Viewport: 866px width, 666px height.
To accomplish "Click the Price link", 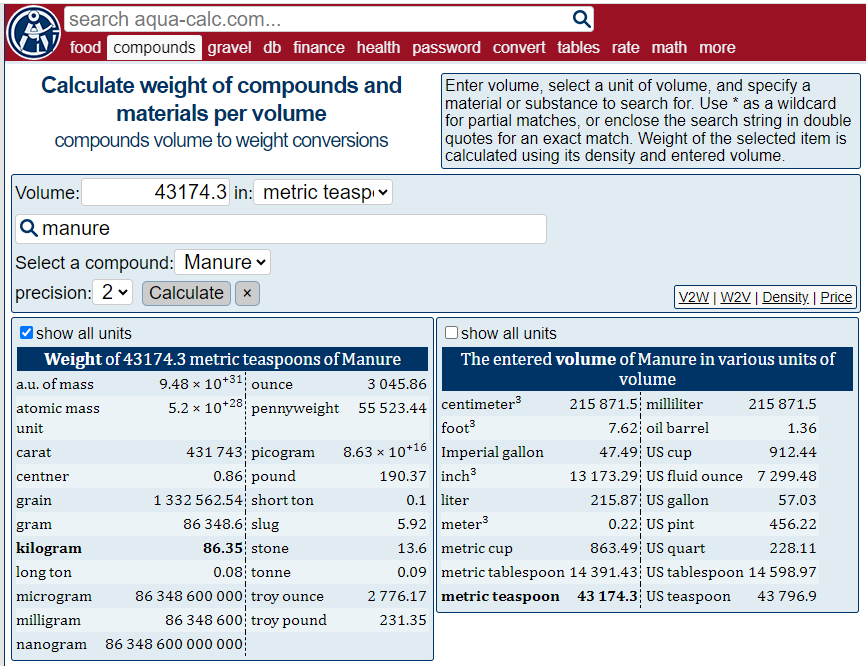I will [x=836, y=297].
